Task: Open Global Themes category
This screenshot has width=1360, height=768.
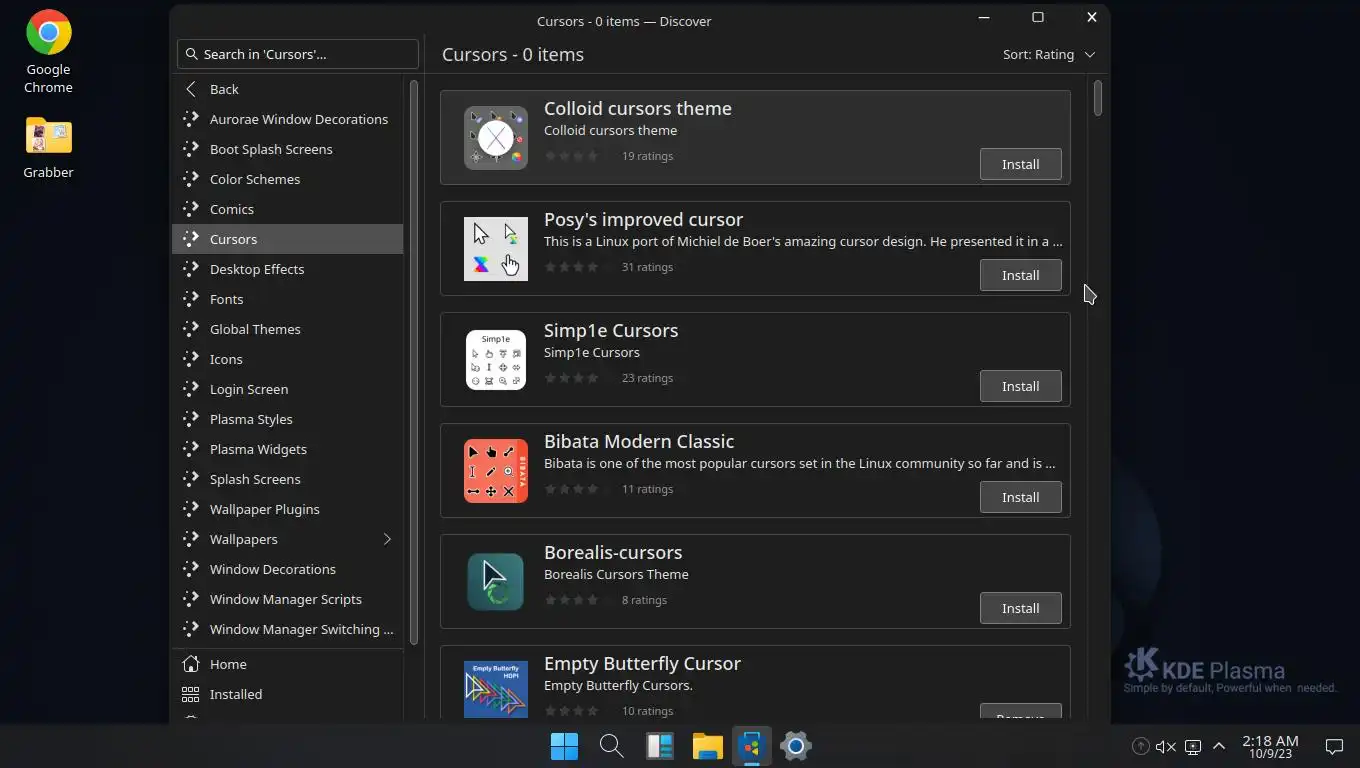Action: (x=288, y=329)
